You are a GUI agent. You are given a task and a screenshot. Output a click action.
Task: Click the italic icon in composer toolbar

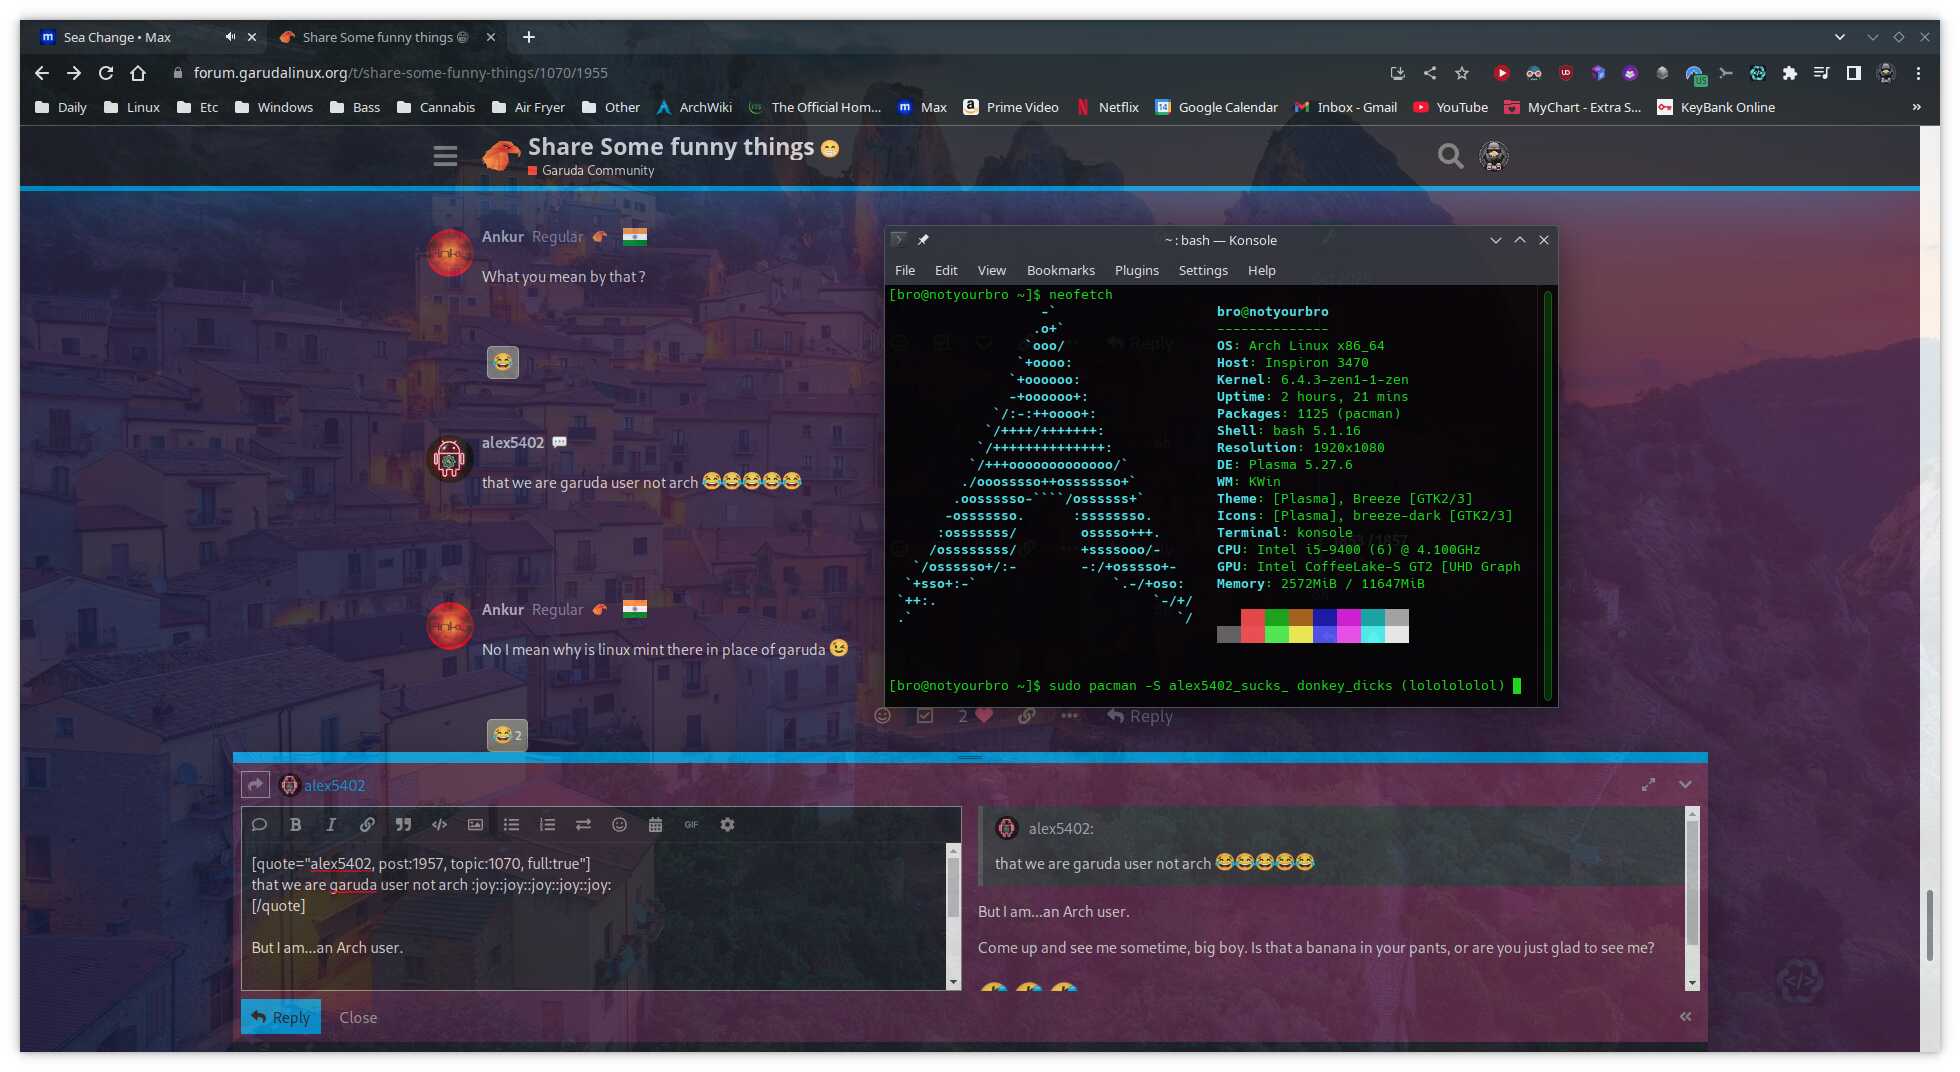[x=331, y=825]
